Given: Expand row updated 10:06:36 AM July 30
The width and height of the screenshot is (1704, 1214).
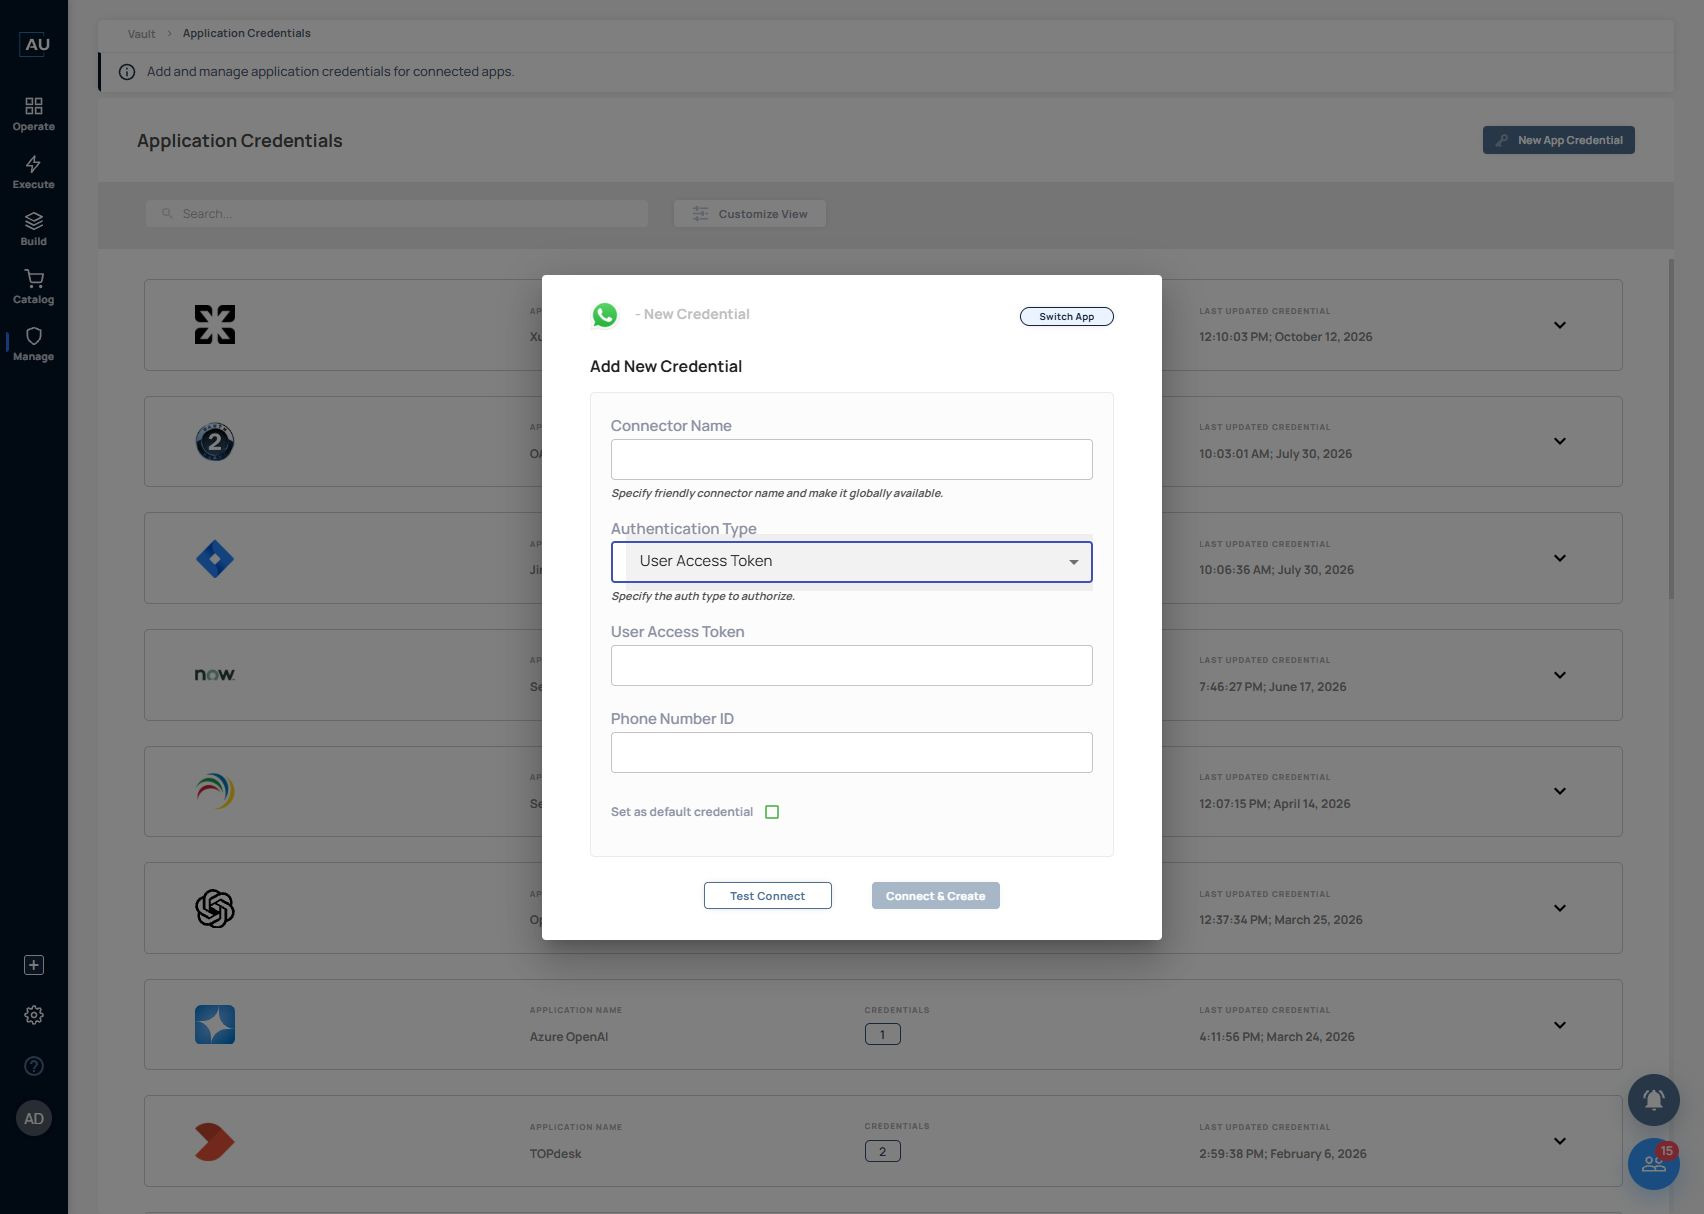Looking at the screenshot, I should (x=1560, y=558).
